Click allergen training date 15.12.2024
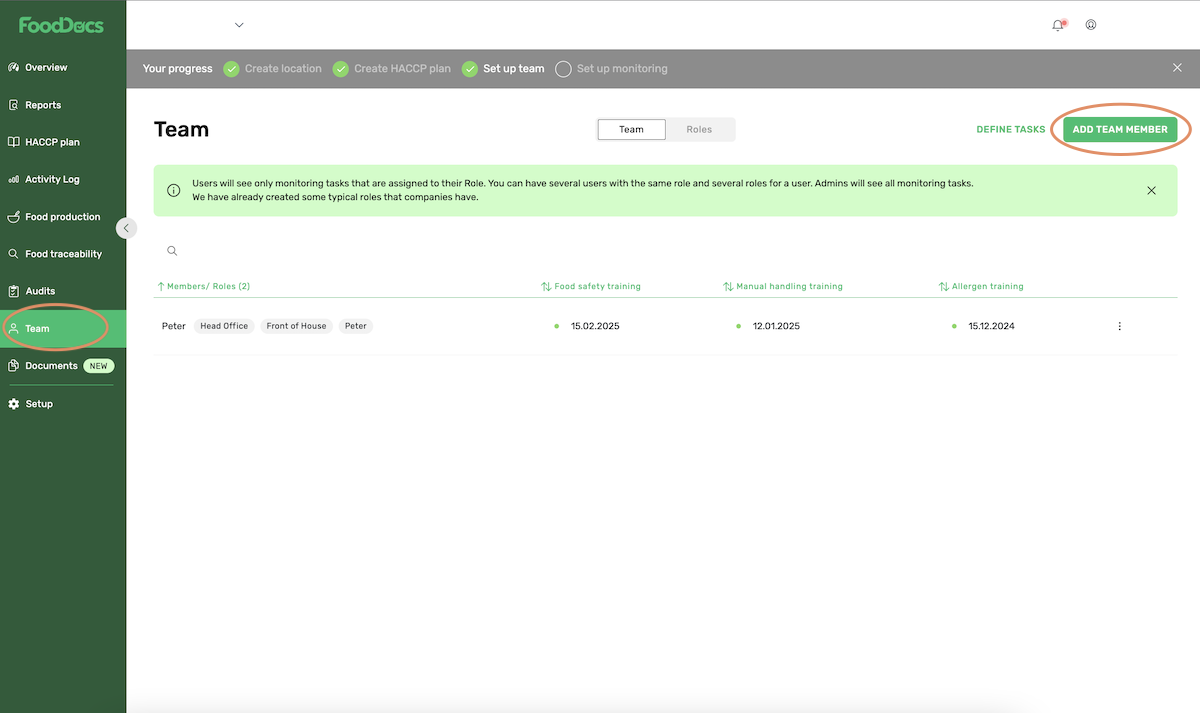The image size is (1200, 713). click(x=992, y=326)
